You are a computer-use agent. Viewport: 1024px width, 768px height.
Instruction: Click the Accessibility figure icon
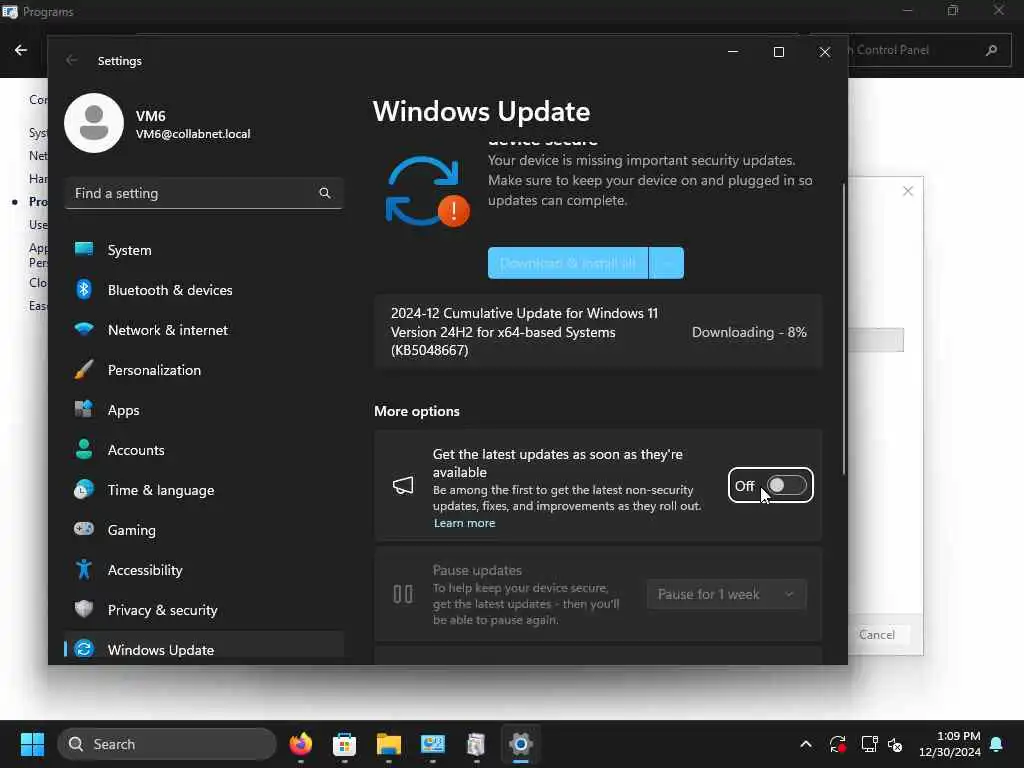[x=84, y=569]
